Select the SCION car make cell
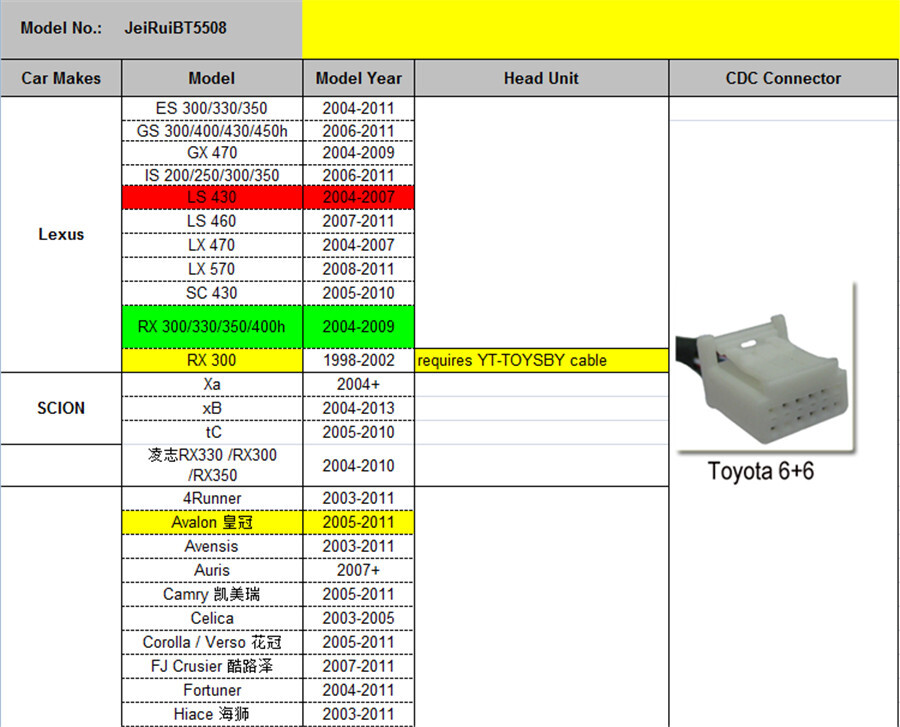This screenshot has height=727, width=900. [x=61, y=408]
